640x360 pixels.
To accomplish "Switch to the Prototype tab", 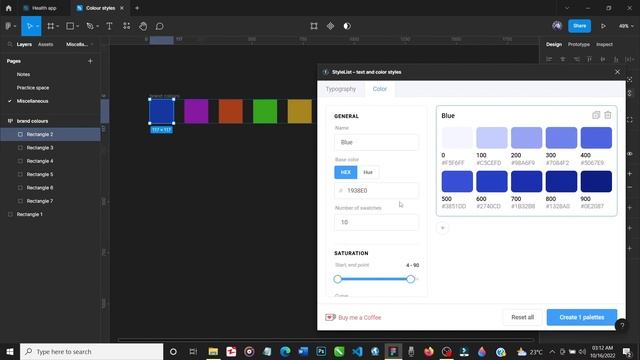I will [579, 44].
